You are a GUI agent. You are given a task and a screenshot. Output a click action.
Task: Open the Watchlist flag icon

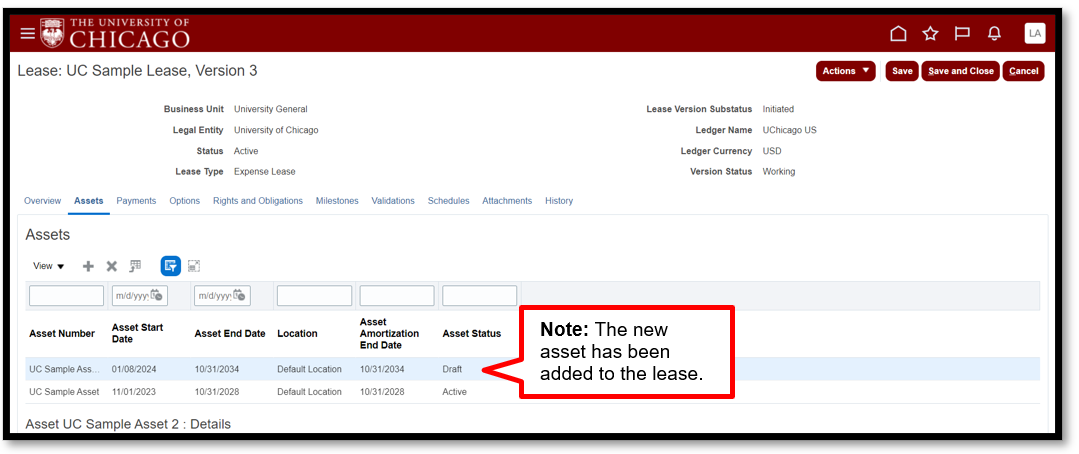coord(962,34)
